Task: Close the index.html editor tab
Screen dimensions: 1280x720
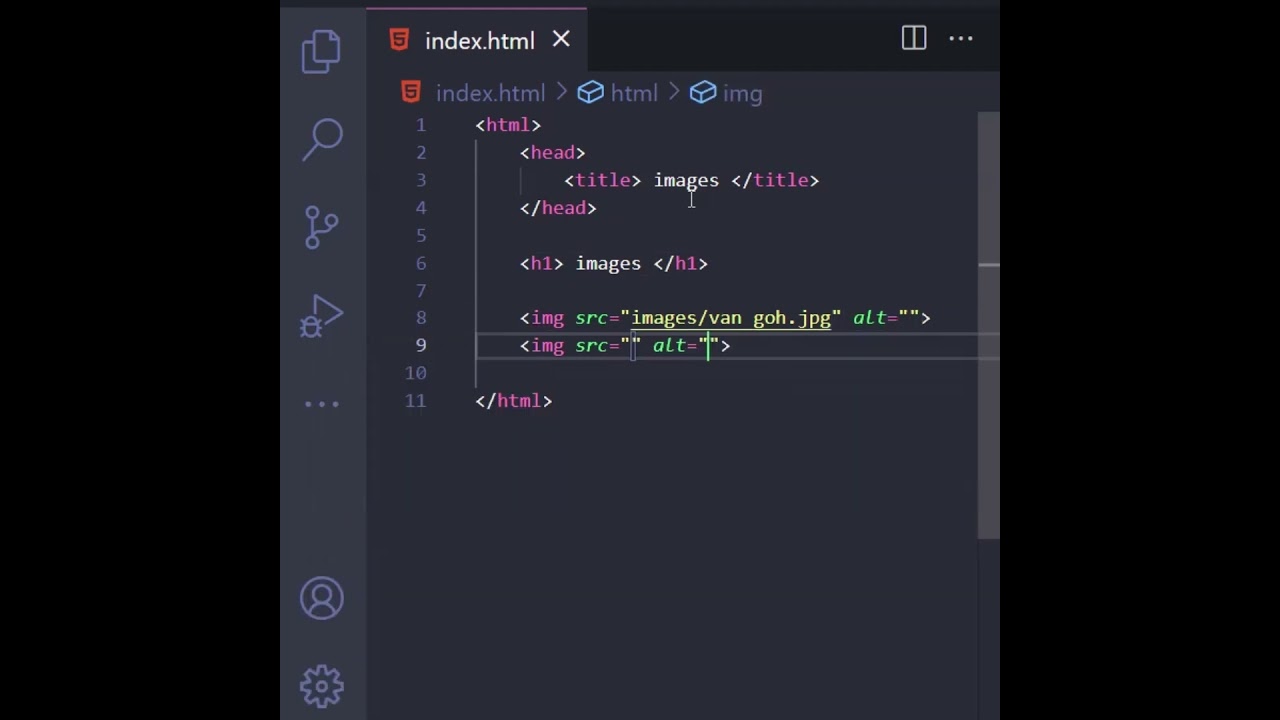Action: coord(561,40)
